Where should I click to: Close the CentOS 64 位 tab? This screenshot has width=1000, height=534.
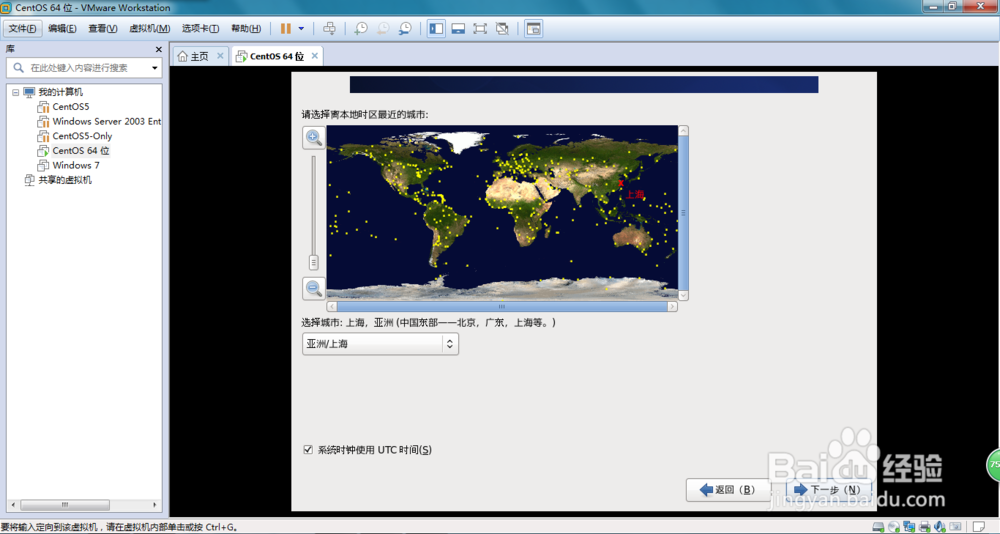pos(314,56)
